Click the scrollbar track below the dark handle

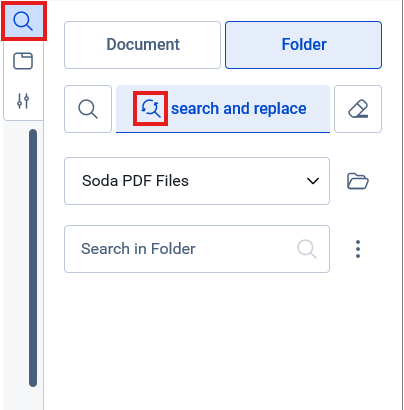(33, 399)
